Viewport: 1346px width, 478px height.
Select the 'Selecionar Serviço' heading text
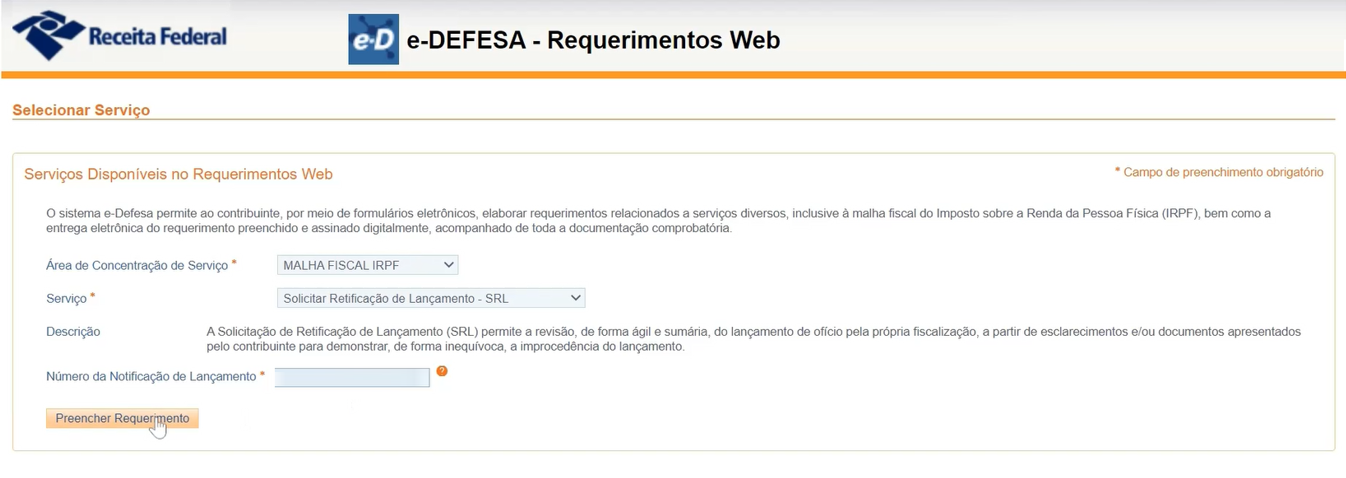(81, 110)
